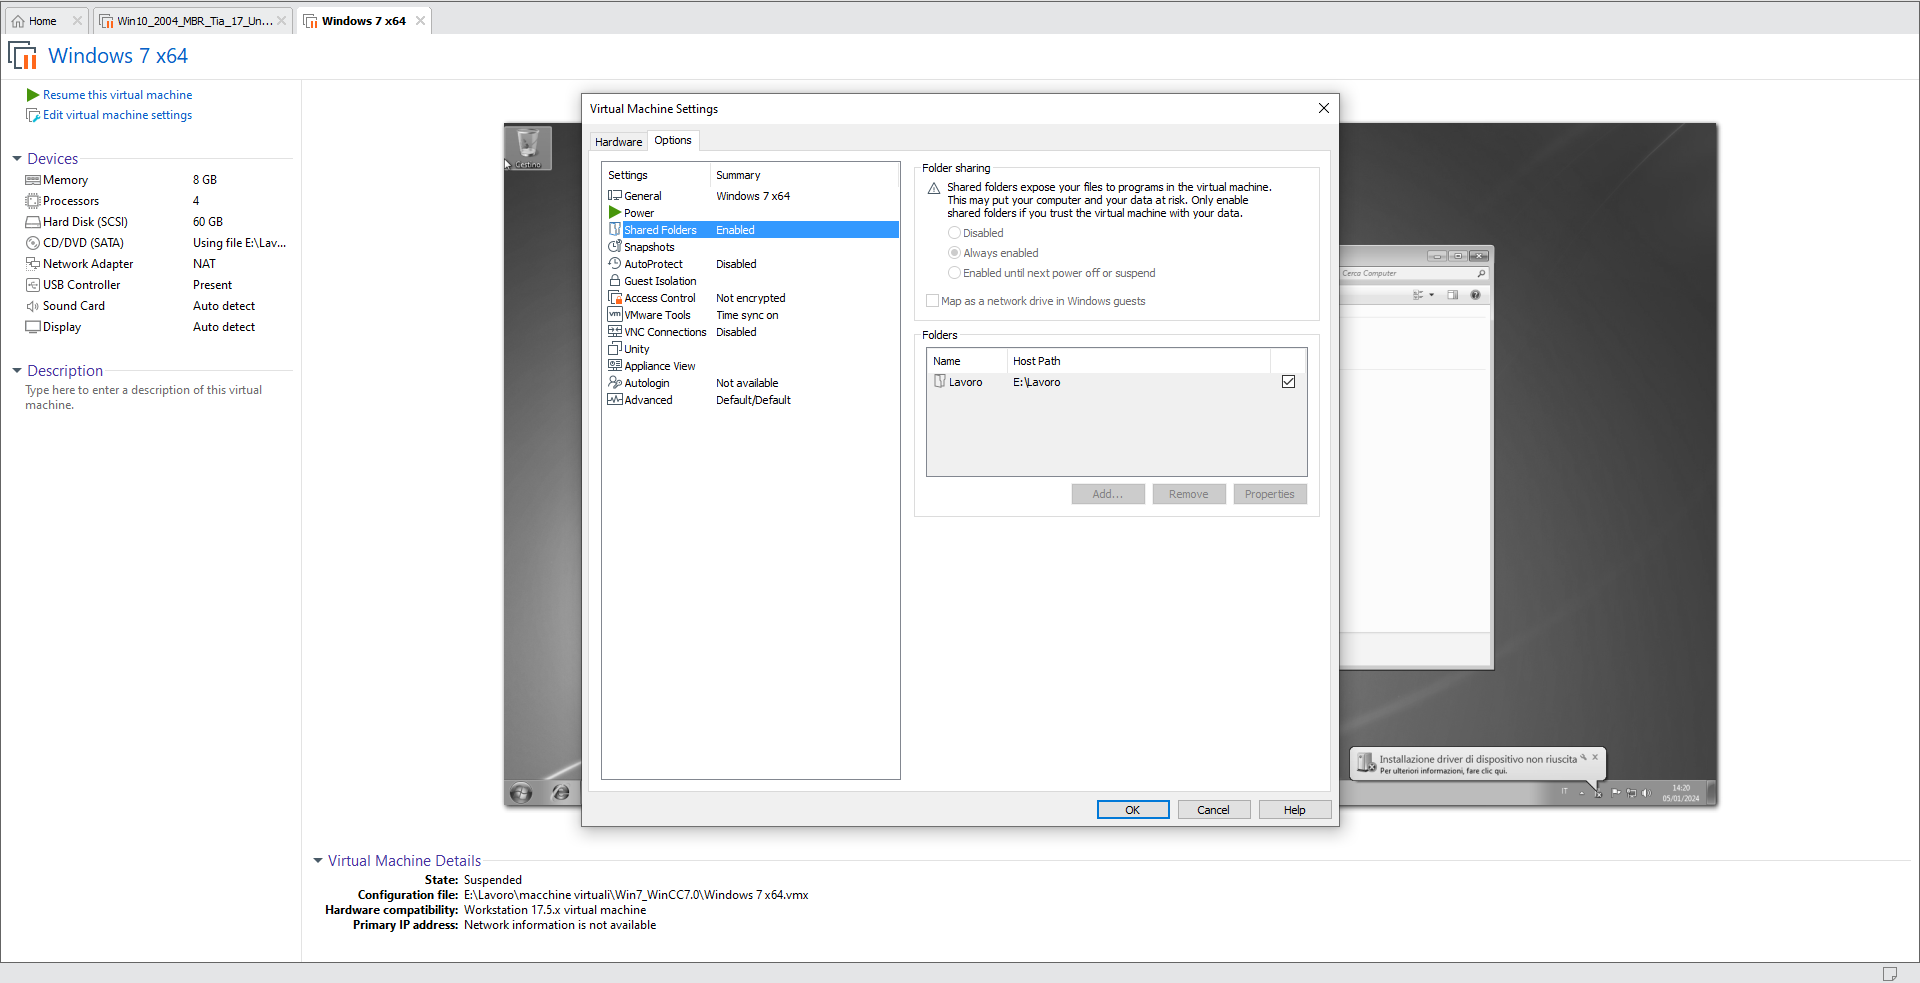The image size is (1920, 983).
Task: Click driver installation failed notification balloon
Action: [1478, 764]
